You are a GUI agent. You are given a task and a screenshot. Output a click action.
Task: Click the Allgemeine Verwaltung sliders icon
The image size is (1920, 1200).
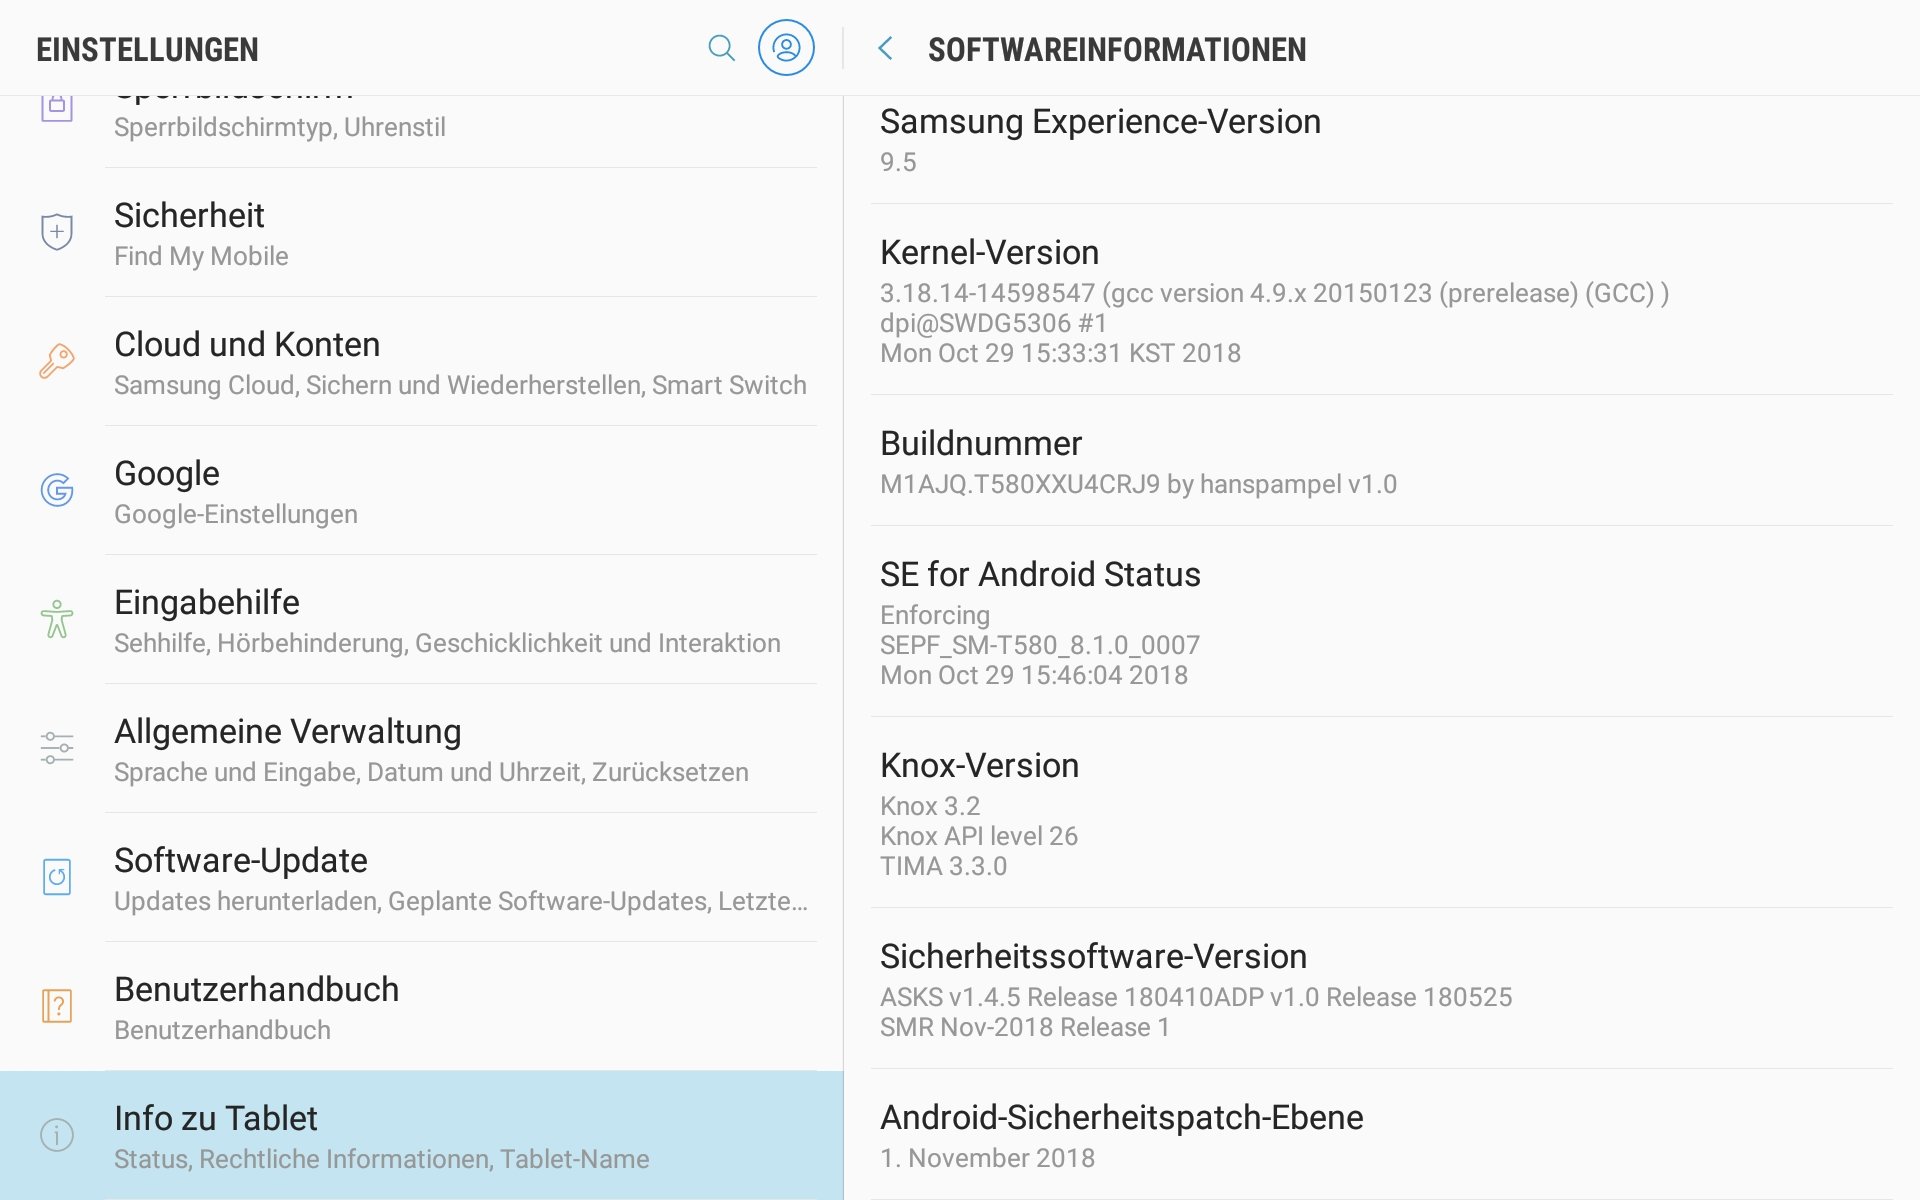point(57,748)
